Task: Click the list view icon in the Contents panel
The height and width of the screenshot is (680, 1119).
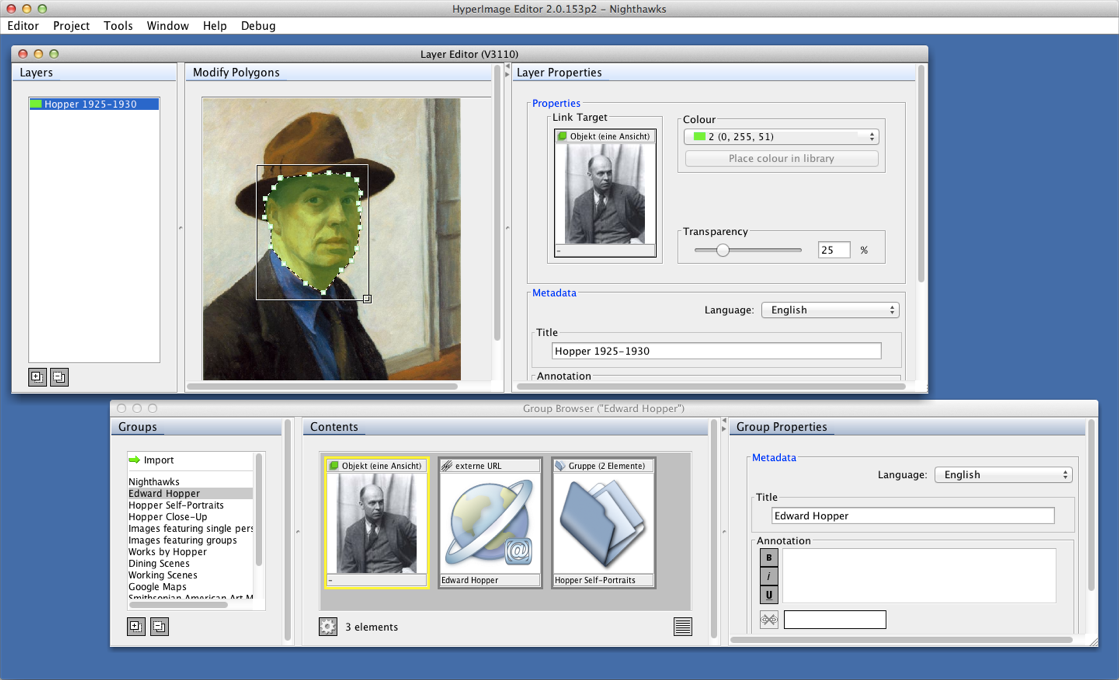Action: click(x=683, y=626)
